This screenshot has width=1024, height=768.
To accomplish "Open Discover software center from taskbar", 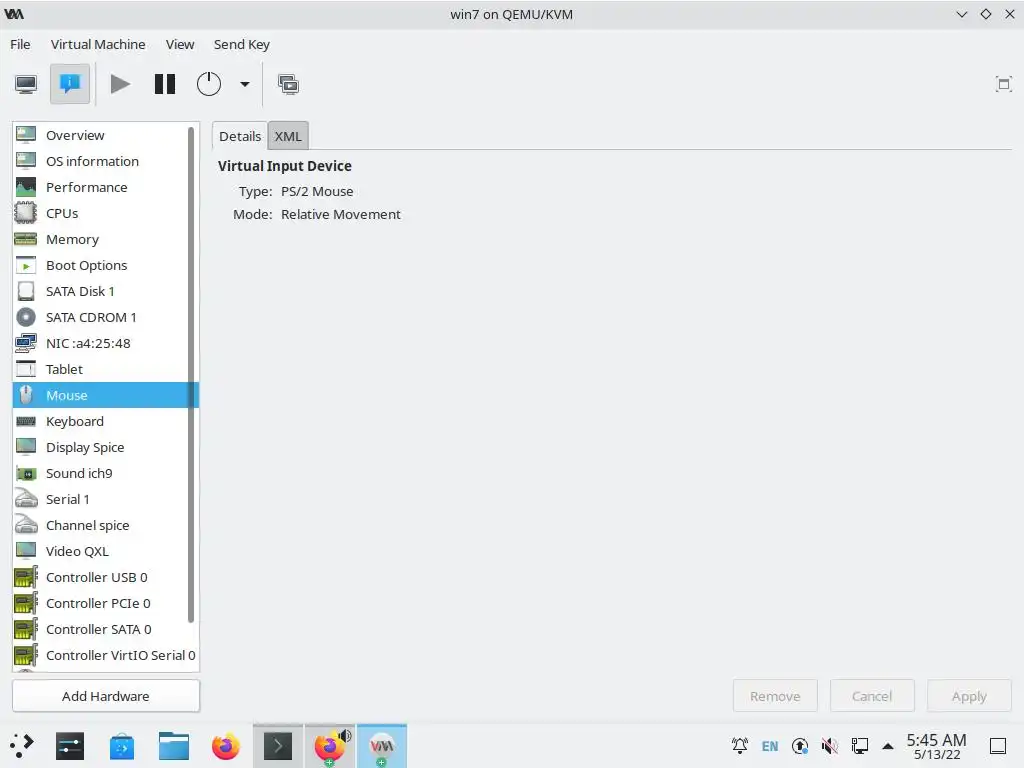I will pos(121,746).
